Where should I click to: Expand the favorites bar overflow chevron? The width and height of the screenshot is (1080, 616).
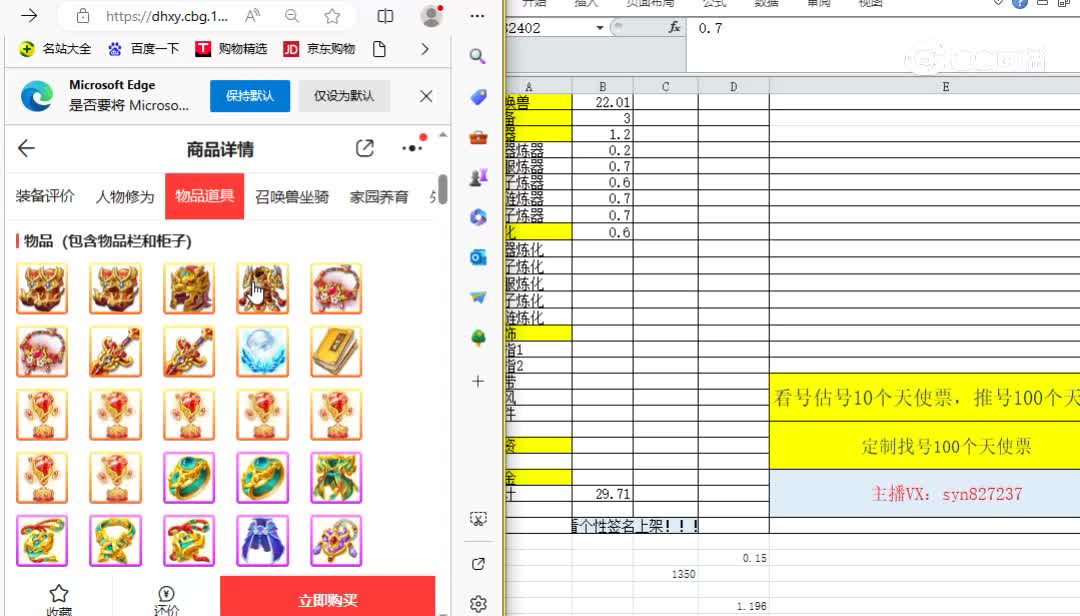424,48
